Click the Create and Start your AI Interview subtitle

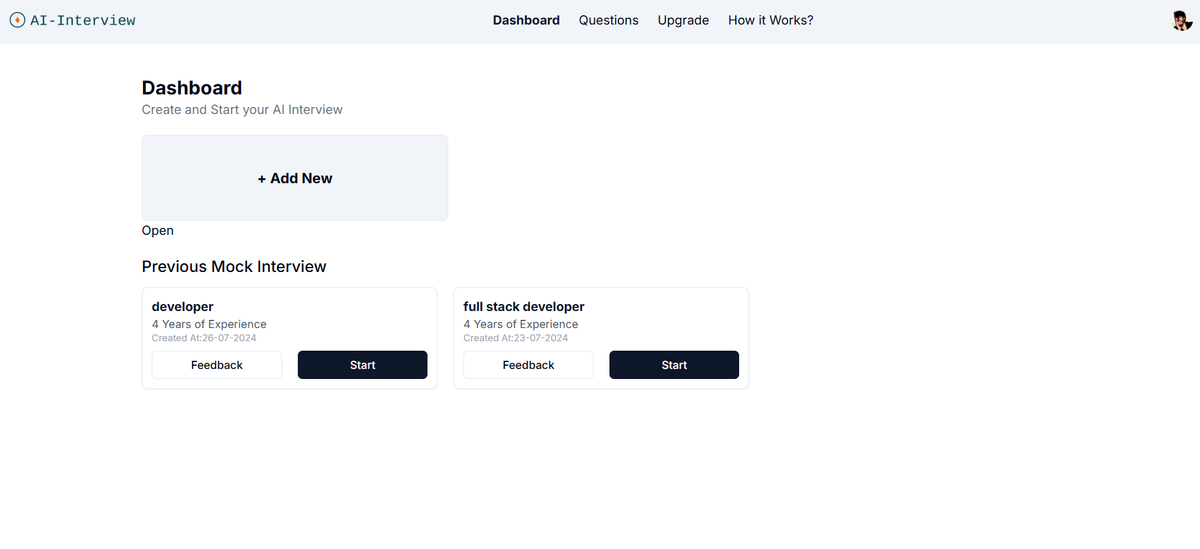coord(242,110)
